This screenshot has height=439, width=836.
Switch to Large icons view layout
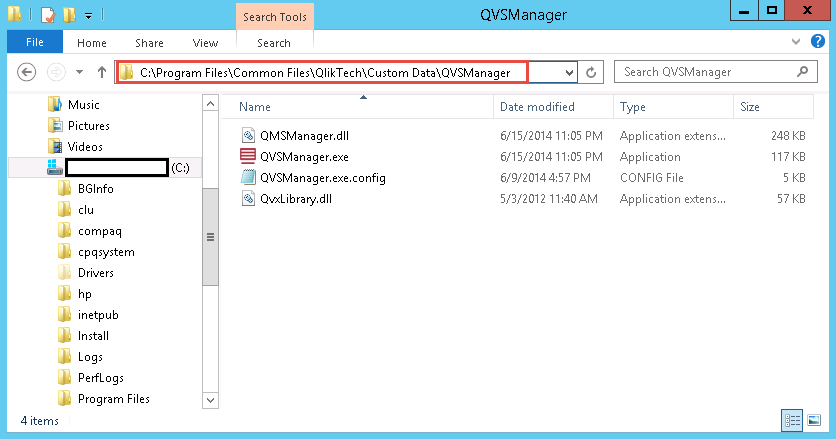click(x=814, y=420)
